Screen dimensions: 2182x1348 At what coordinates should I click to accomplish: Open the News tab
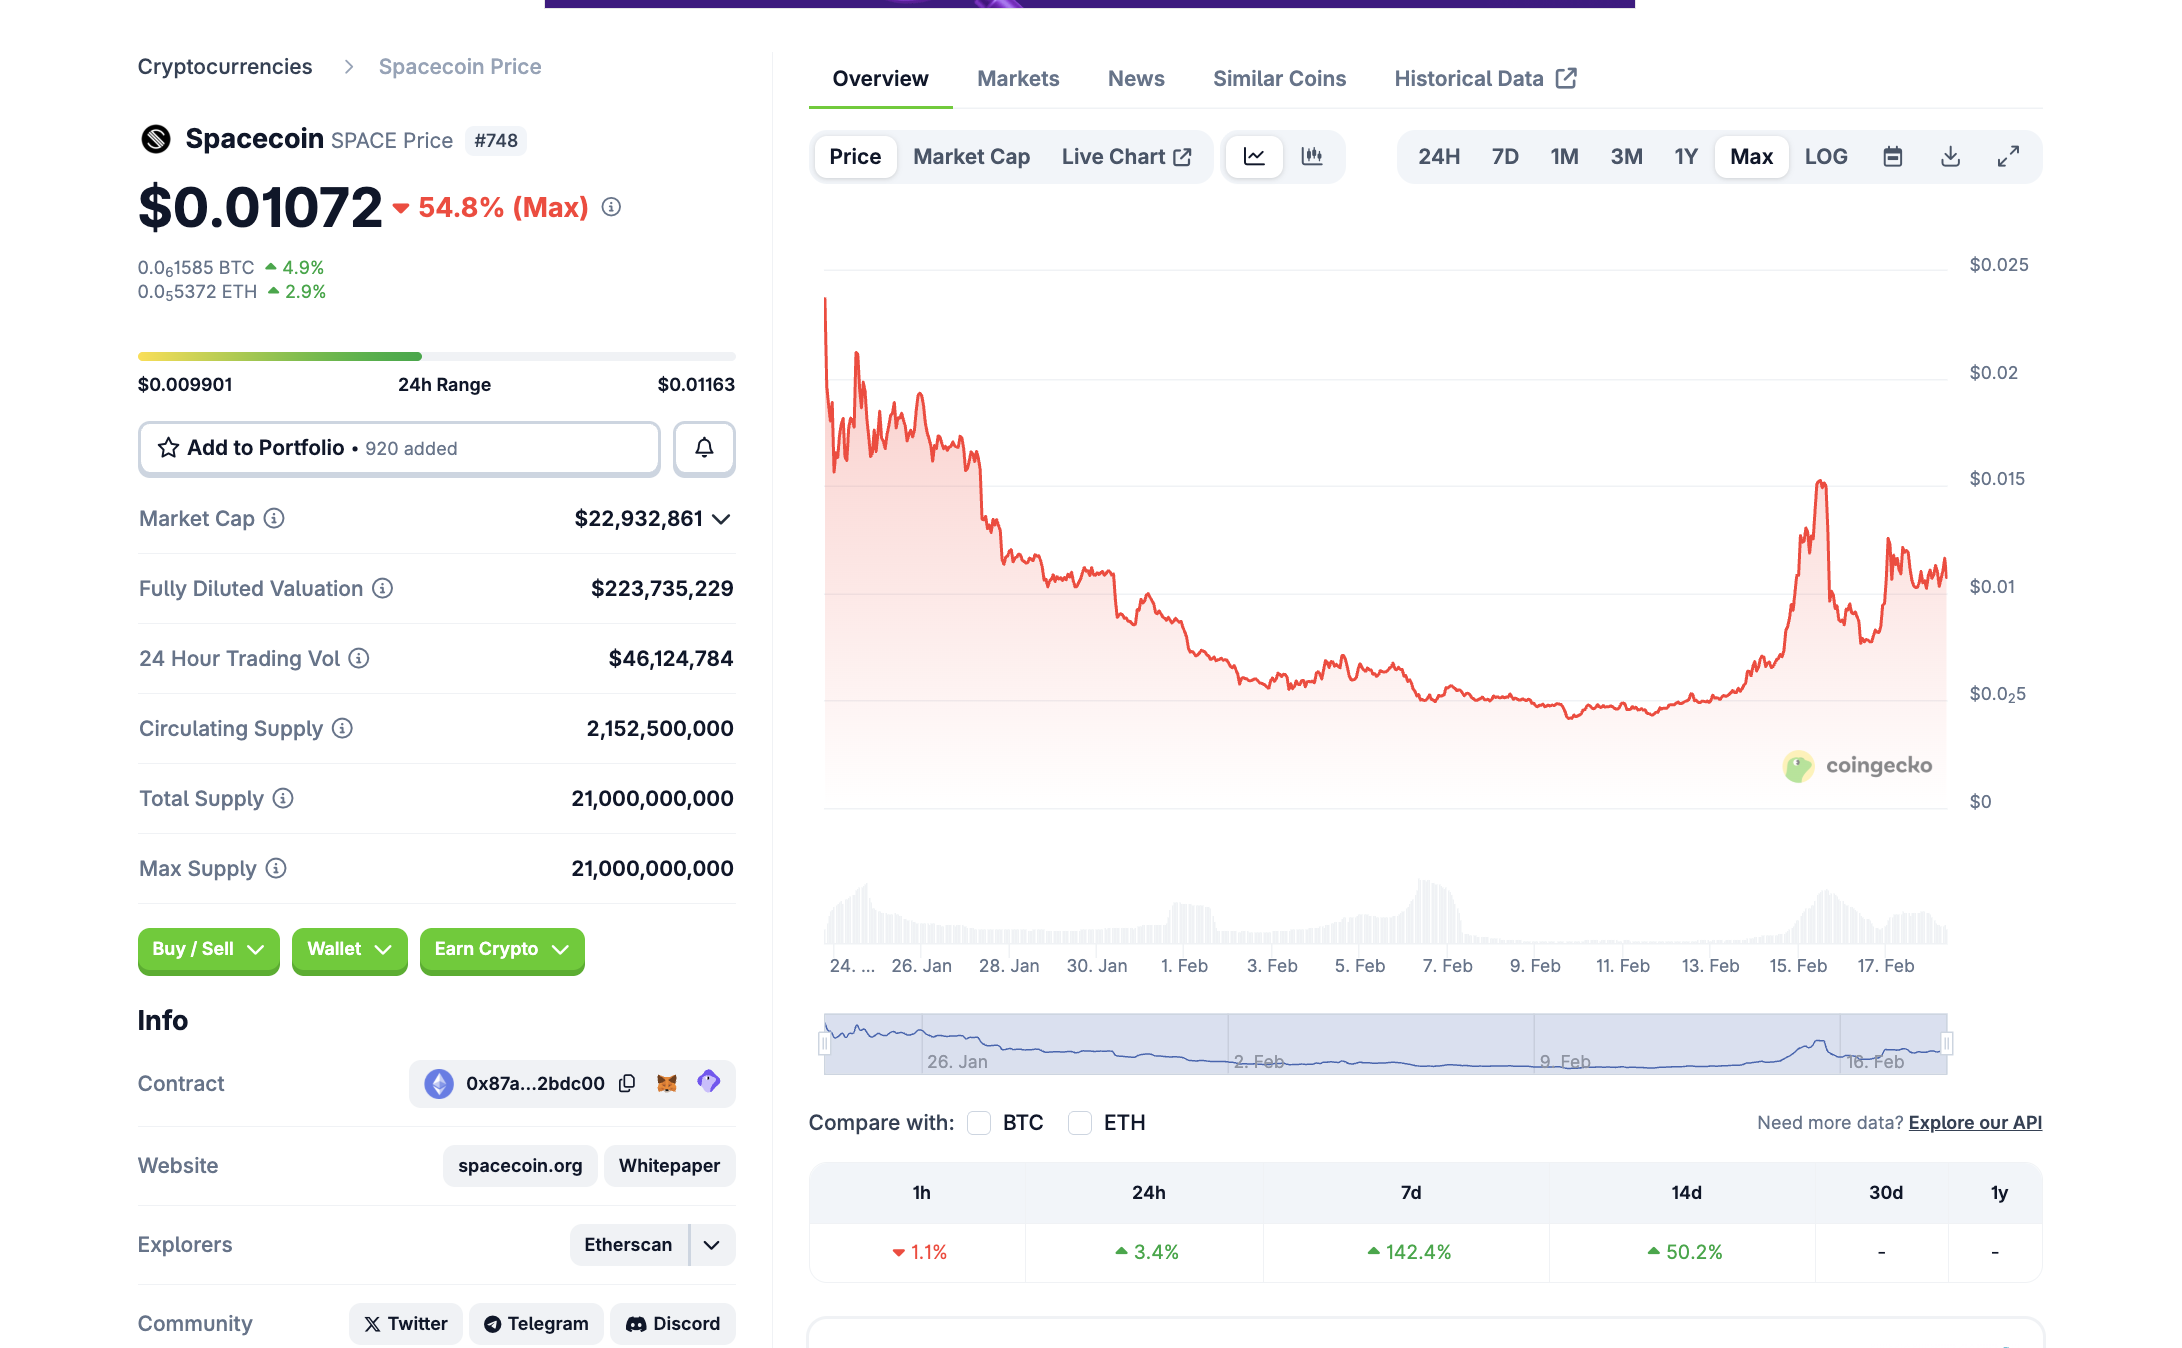coord(1135,78)
